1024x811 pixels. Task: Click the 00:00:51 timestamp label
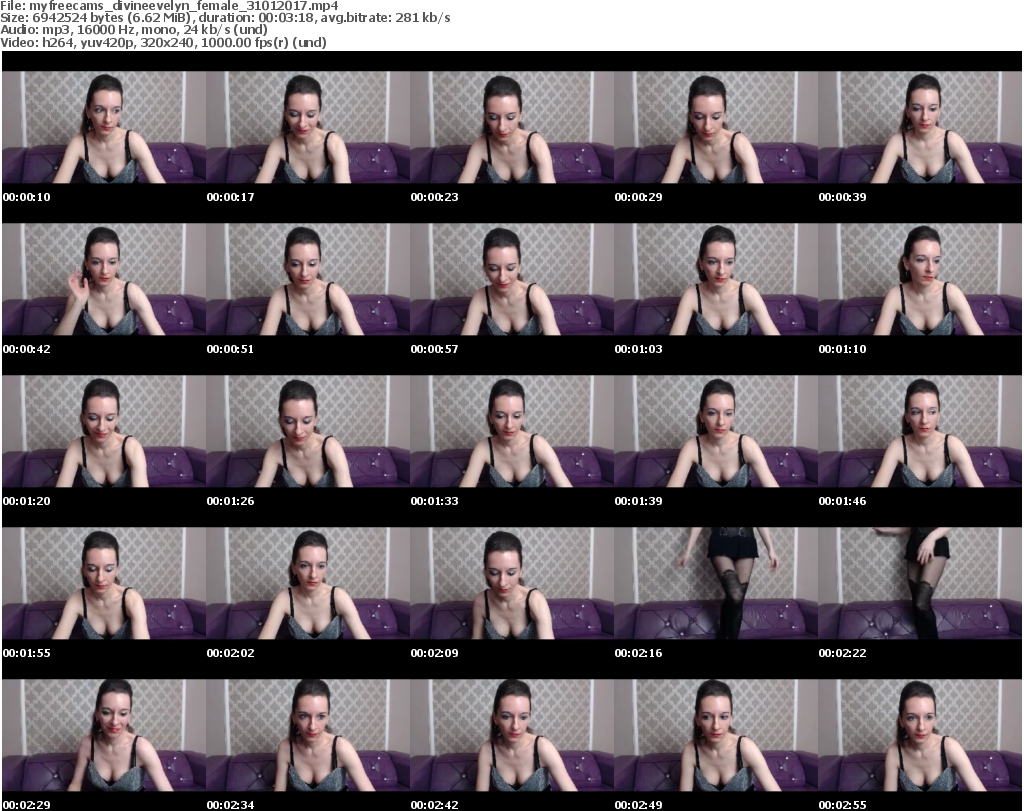[x=230, y=349]
